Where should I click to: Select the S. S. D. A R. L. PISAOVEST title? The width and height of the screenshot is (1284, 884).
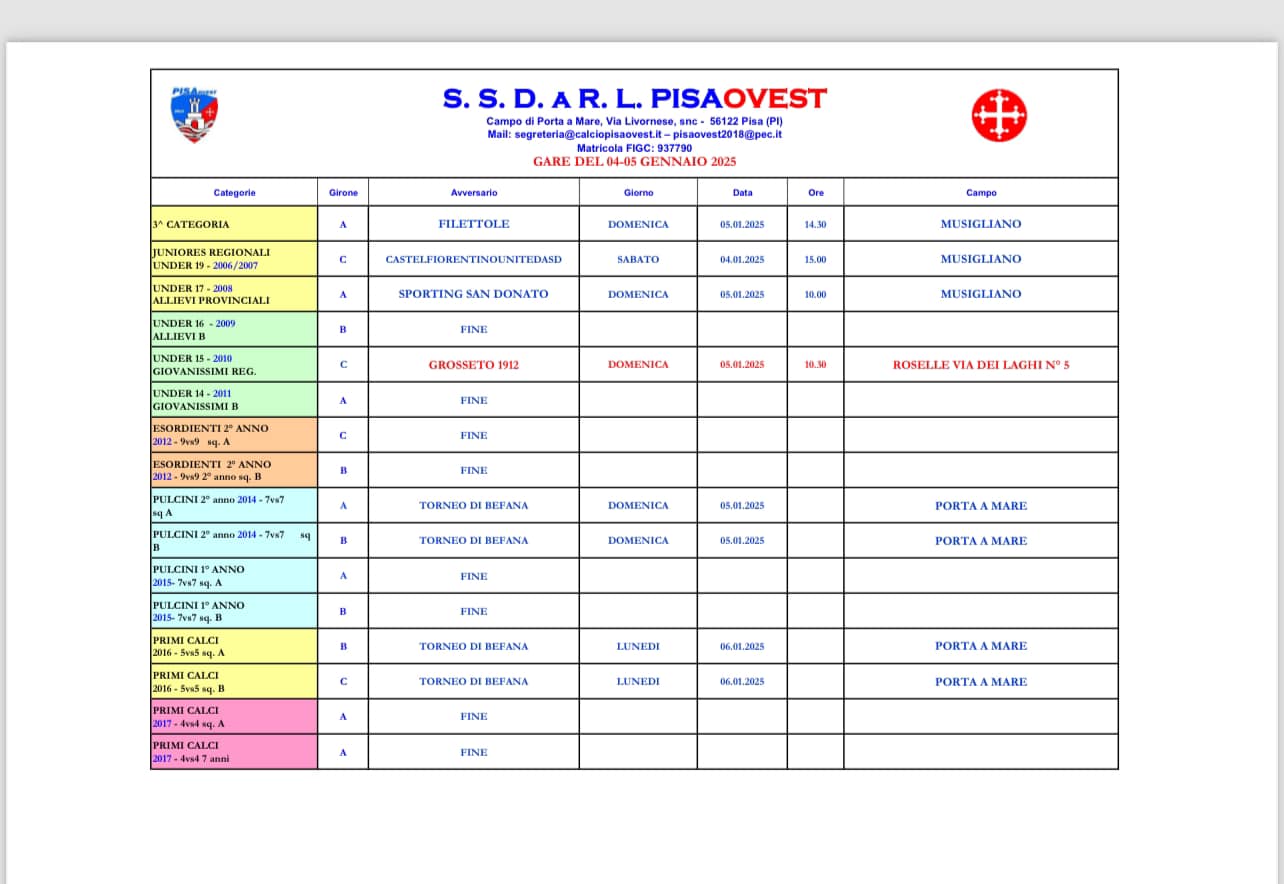point(635,99)
